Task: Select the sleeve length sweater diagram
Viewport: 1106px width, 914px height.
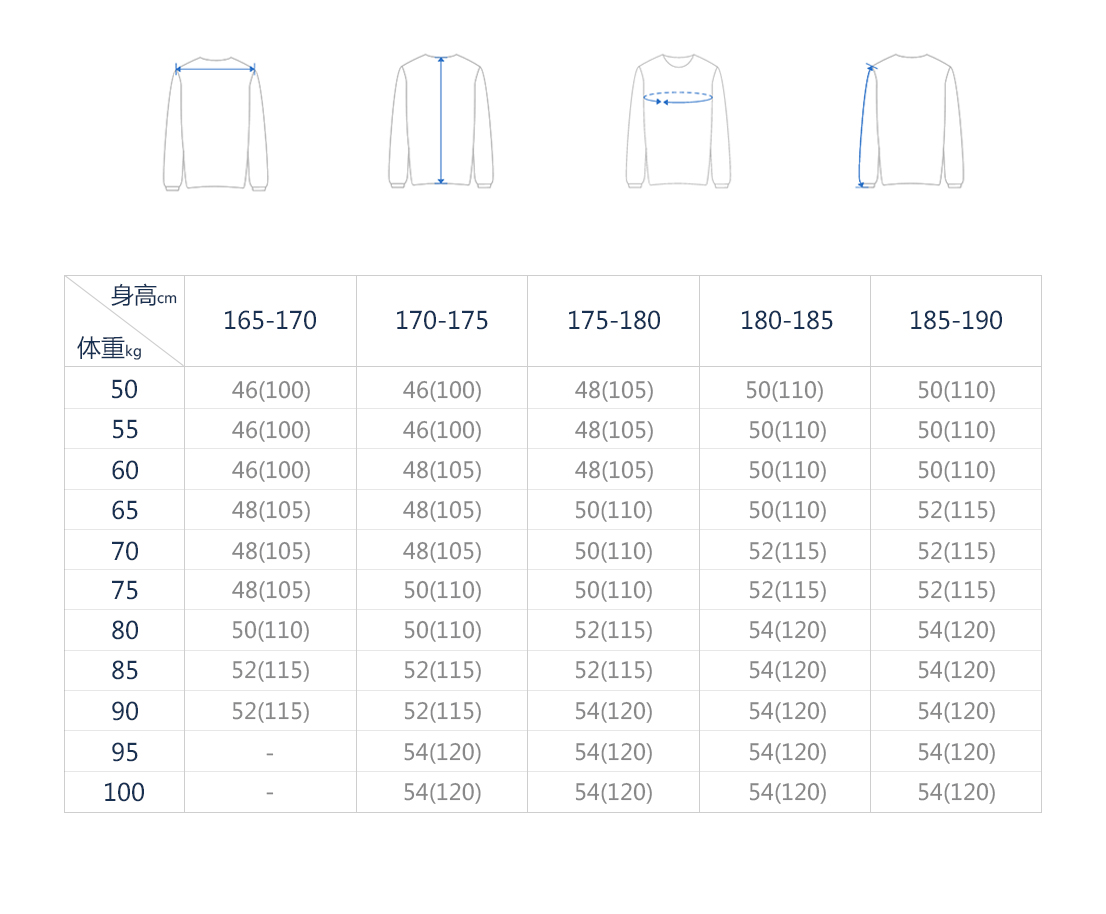Action: pyautogui.click(x=911, y=123)
